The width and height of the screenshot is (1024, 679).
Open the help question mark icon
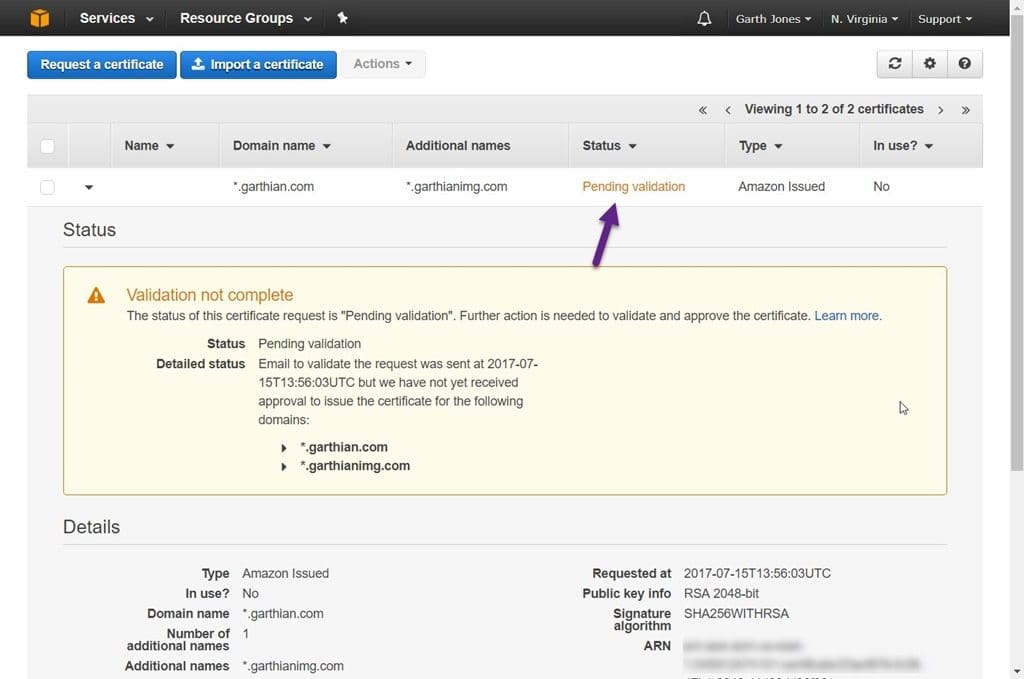(x=965, y=63)
